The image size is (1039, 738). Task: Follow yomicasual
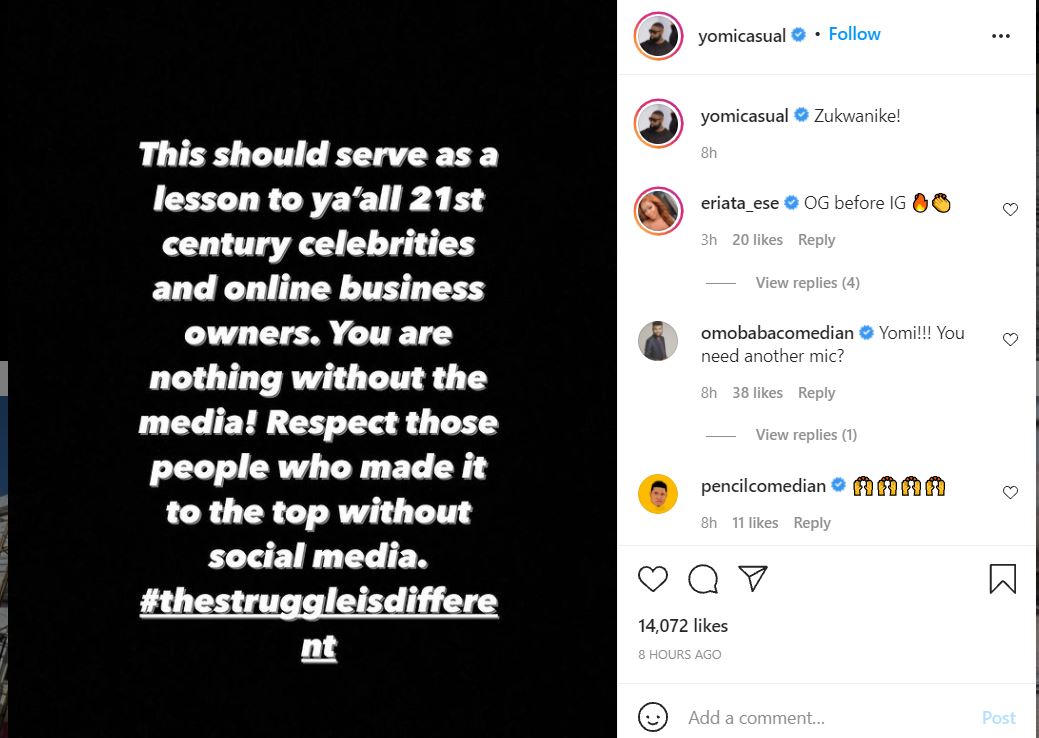854,34
